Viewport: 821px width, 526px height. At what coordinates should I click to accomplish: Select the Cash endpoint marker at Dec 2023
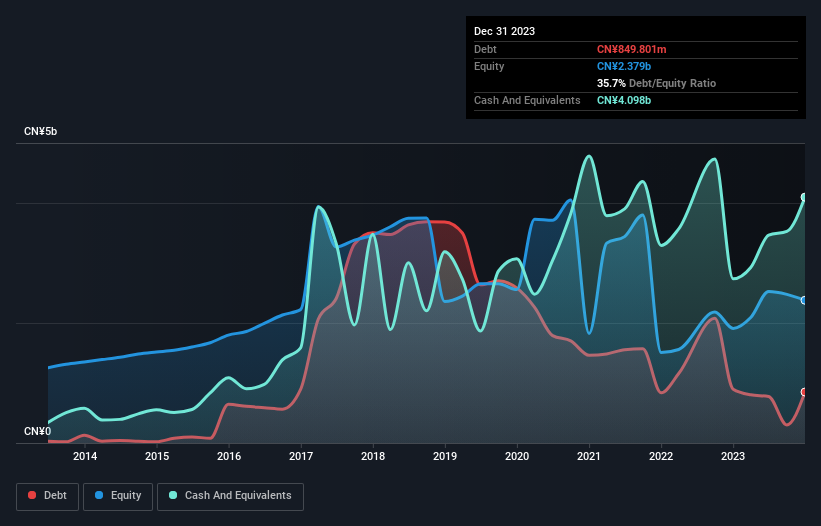(804, 197)
